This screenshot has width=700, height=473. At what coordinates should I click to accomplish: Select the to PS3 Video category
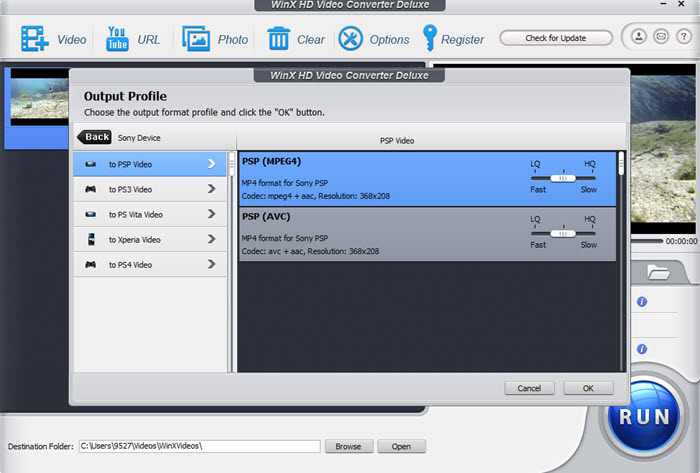coord(150,189)
